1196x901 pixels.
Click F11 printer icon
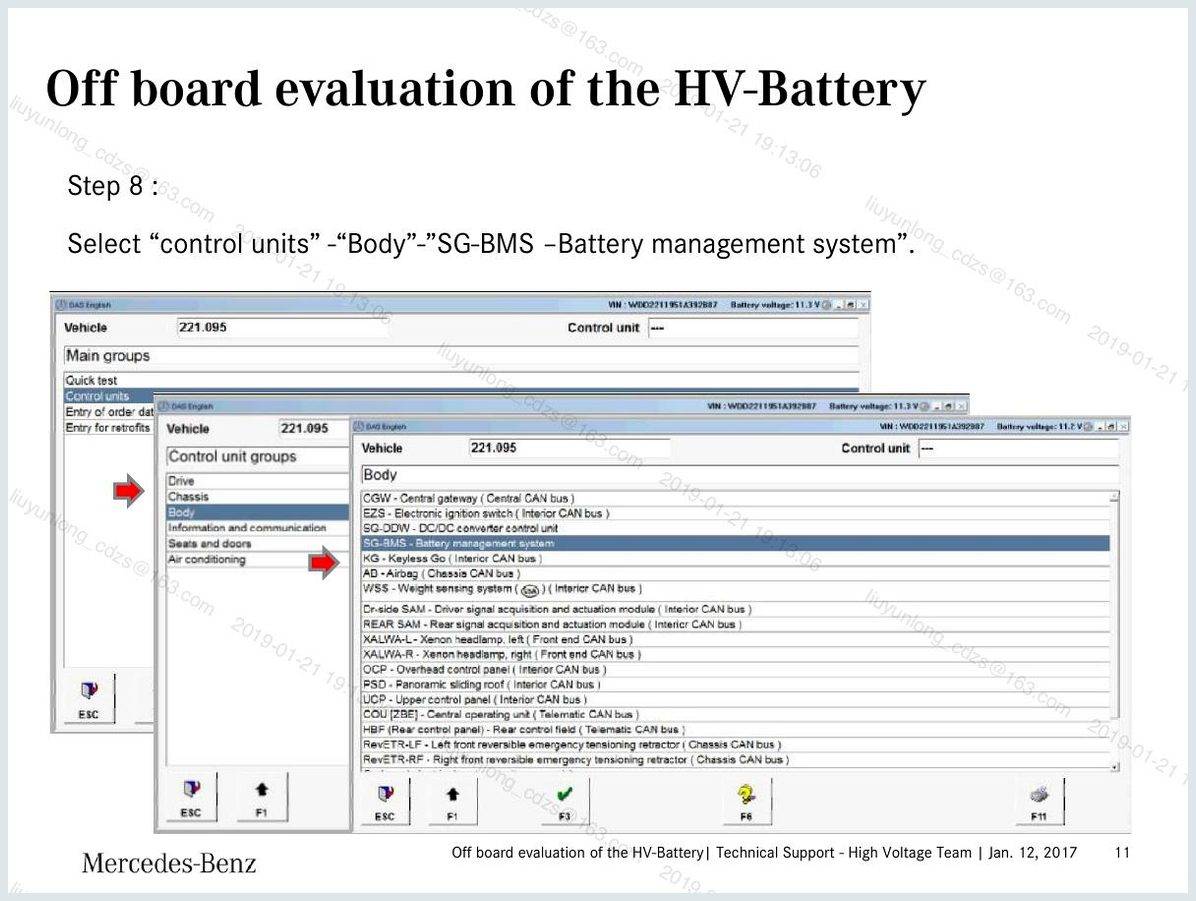click(x=1039, y=801)
